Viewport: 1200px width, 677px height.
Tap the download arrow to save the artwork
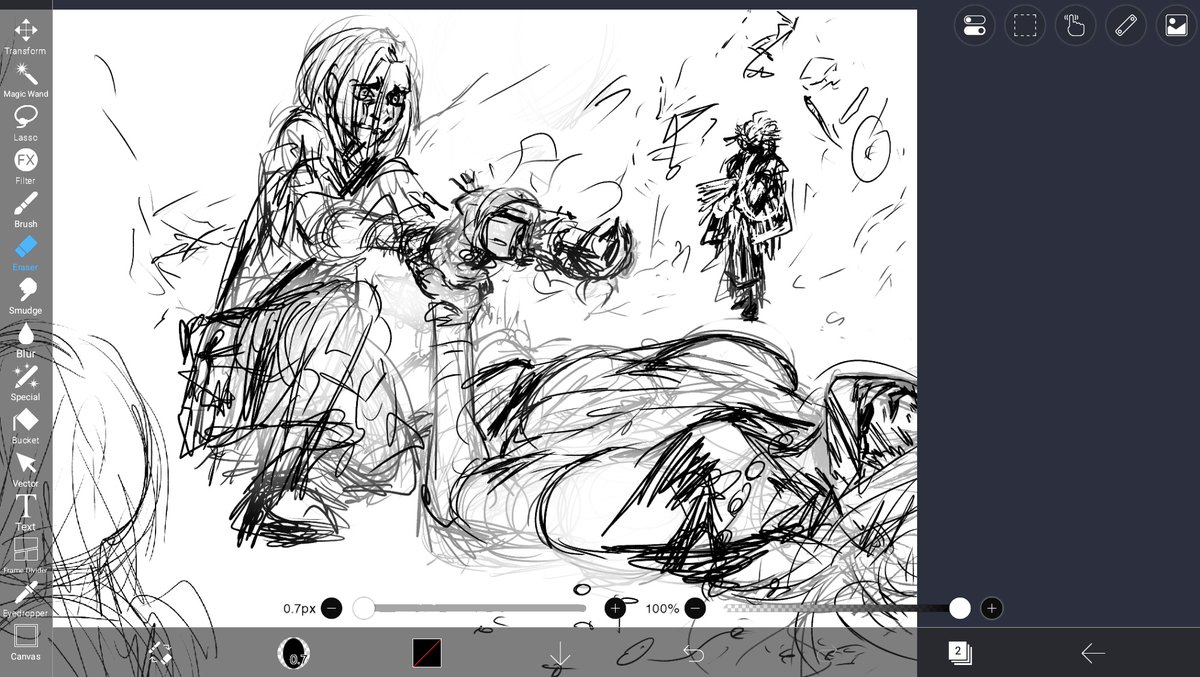click(560, 655)
